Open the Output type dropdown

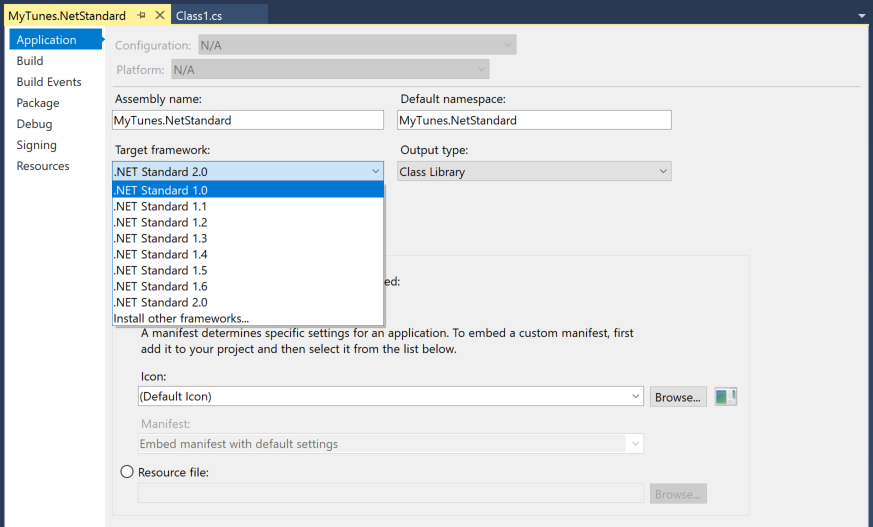534,171
